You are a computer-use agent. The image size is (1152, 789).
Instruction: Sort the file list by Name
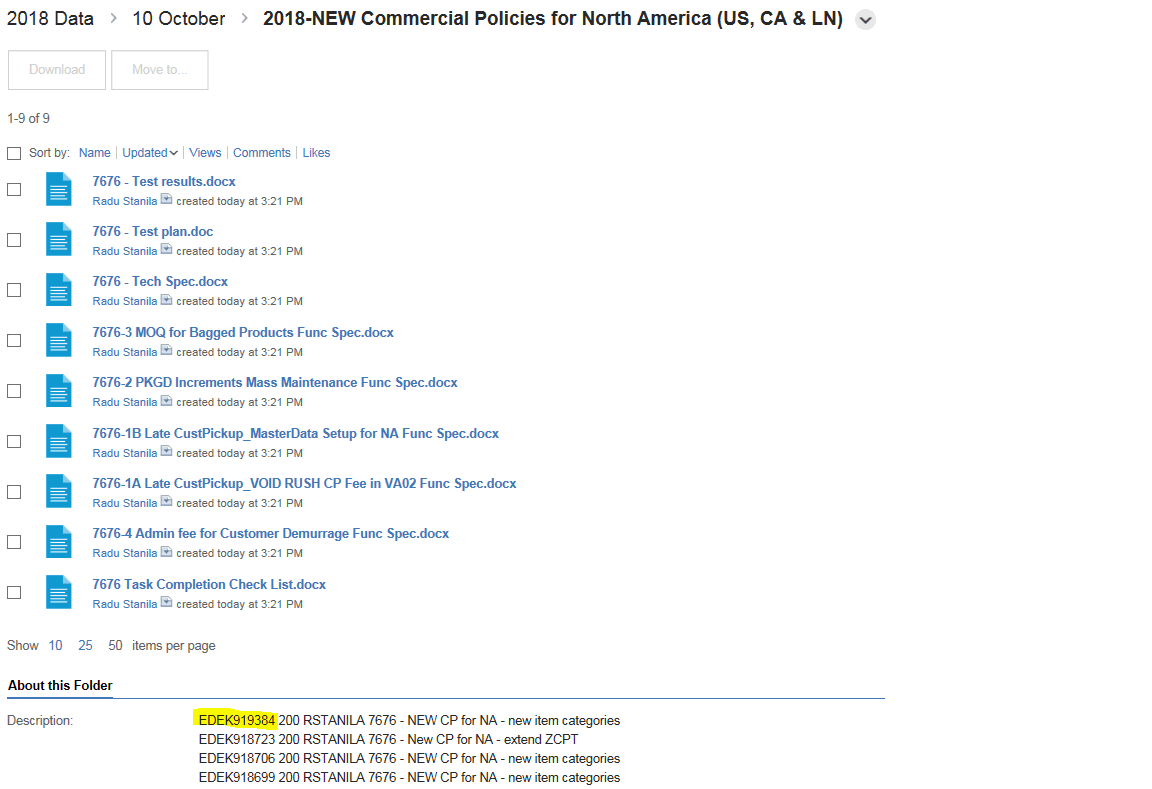coord(94,153)
